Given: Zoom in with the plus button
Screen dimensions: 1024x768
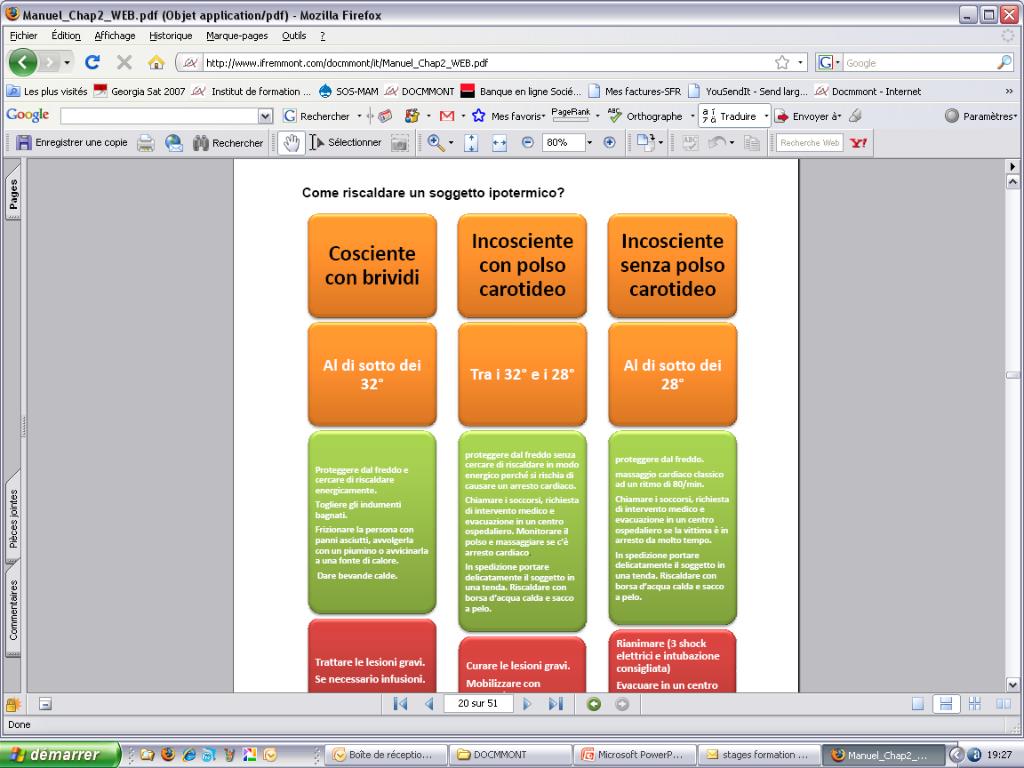Looking at the screenshot, I should point(609,142).
